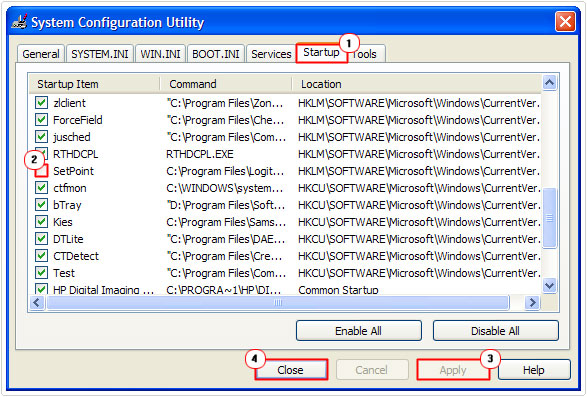Check the SetPoint startup checkbox
The height and width of the screenshot is (397, 587).
[x=41, y=171]
